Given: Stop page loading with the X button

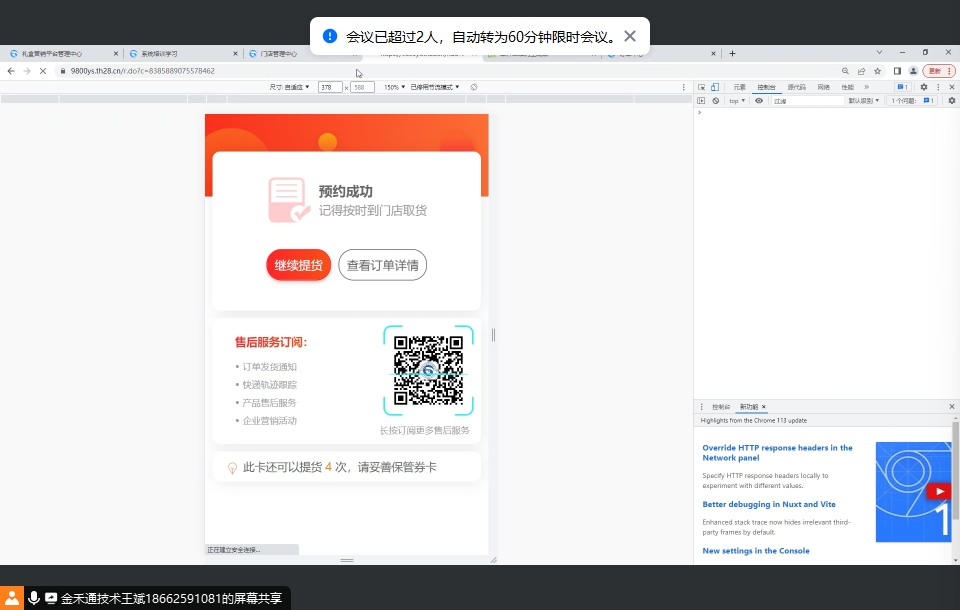Looking at the screenshot, I should pos(41,71).
